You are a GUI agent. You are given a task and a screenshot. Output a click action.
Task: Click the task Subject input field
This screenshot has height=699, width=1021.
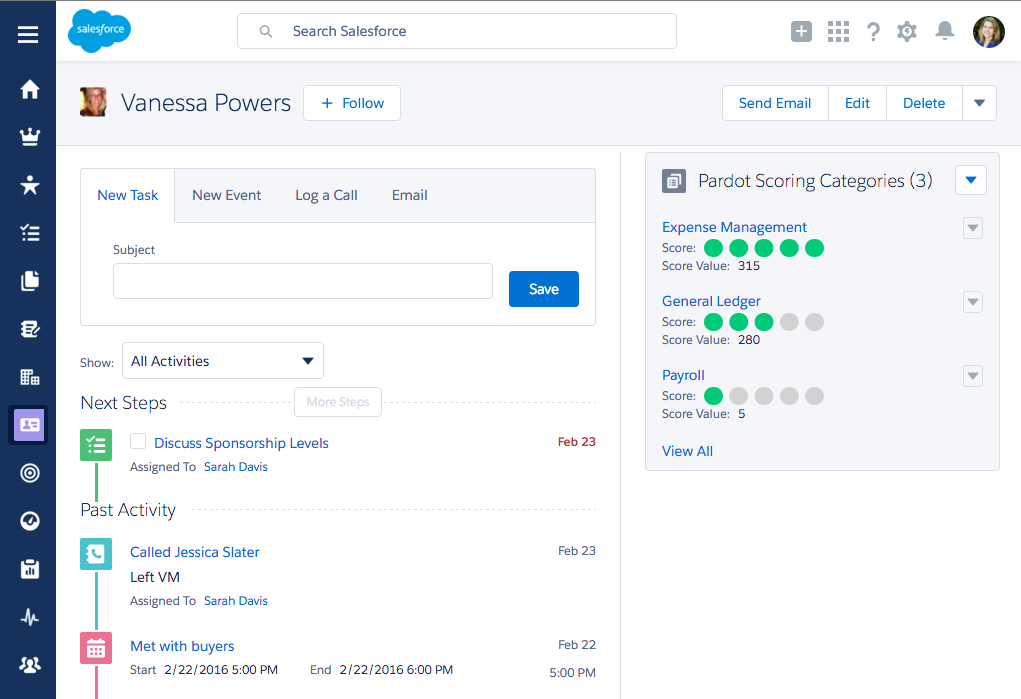(x=303, y=281)
